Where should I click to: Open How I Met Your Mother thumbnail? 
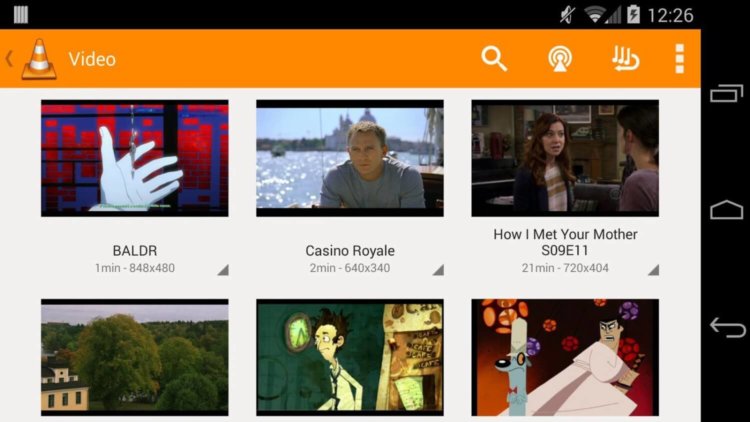565,157
